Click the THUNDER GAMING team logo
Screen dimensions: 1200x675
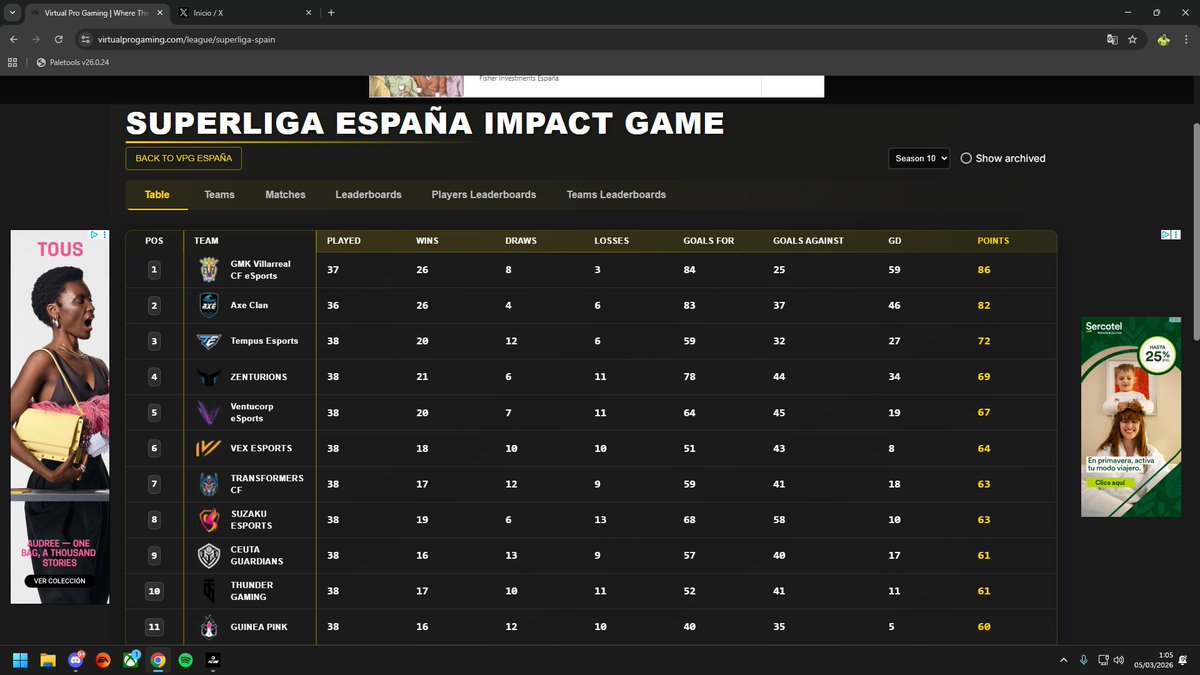(x=210, y=591)
